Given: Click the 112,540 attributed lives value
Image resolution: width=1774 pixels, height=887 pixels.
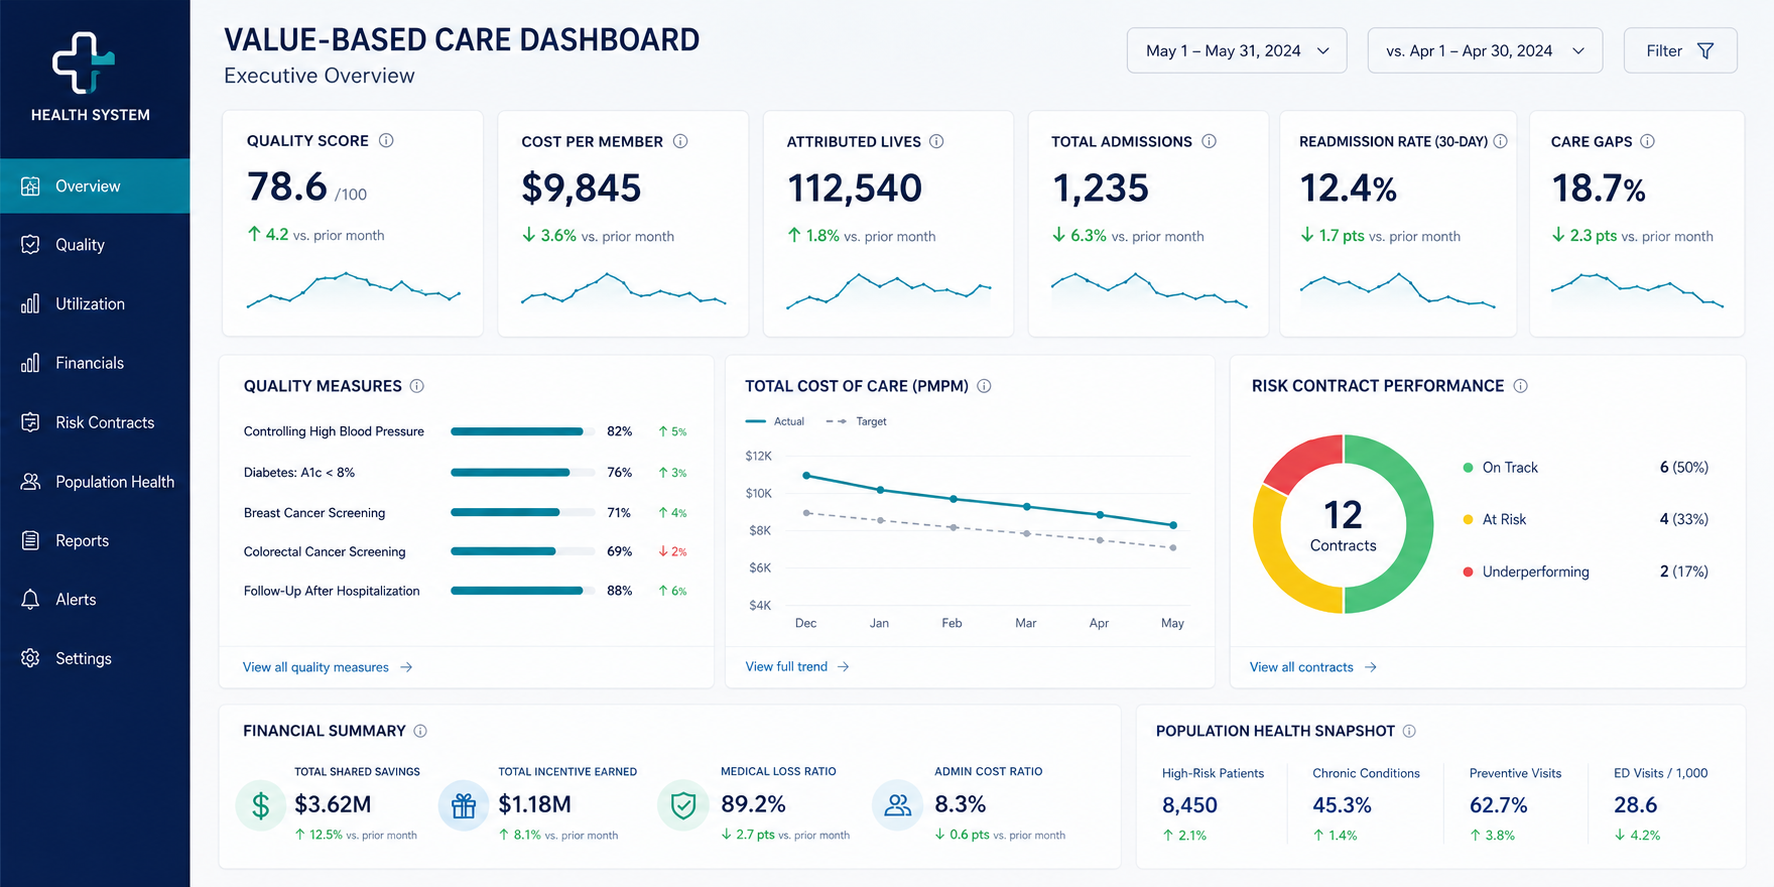Looking at the screenshot, I should click(855, 188).
